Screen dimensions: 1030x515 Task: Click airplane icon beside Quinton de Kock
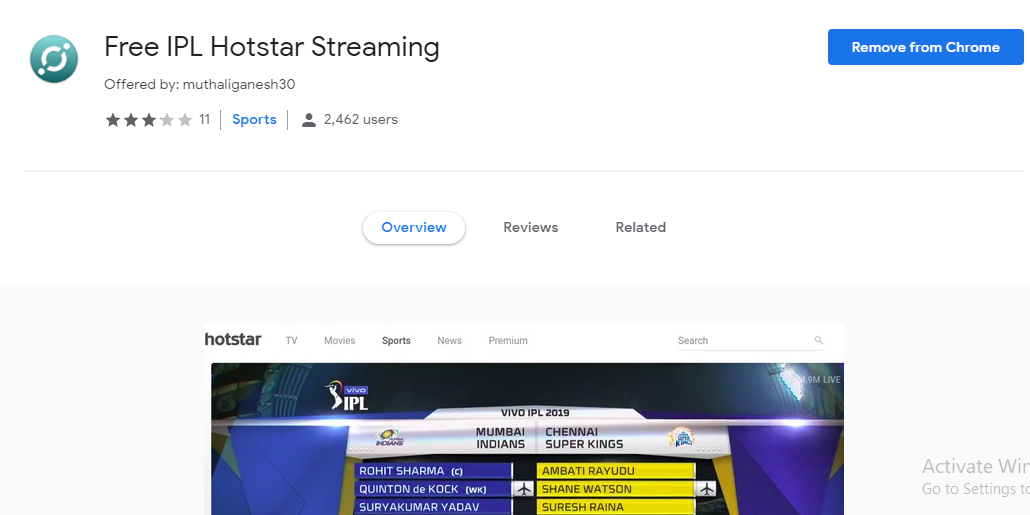524,489
